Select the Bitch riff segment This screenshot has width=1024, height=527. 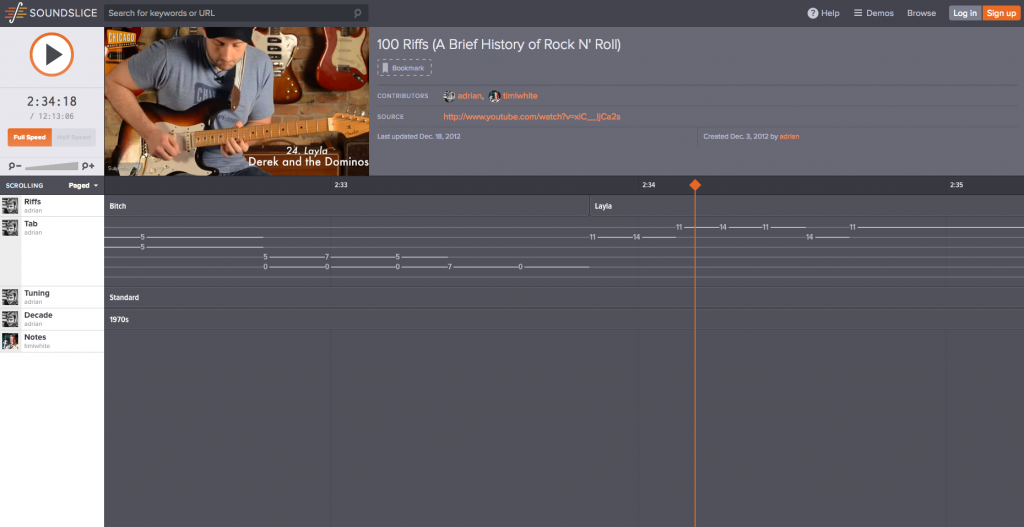click(x=347, y=206)
